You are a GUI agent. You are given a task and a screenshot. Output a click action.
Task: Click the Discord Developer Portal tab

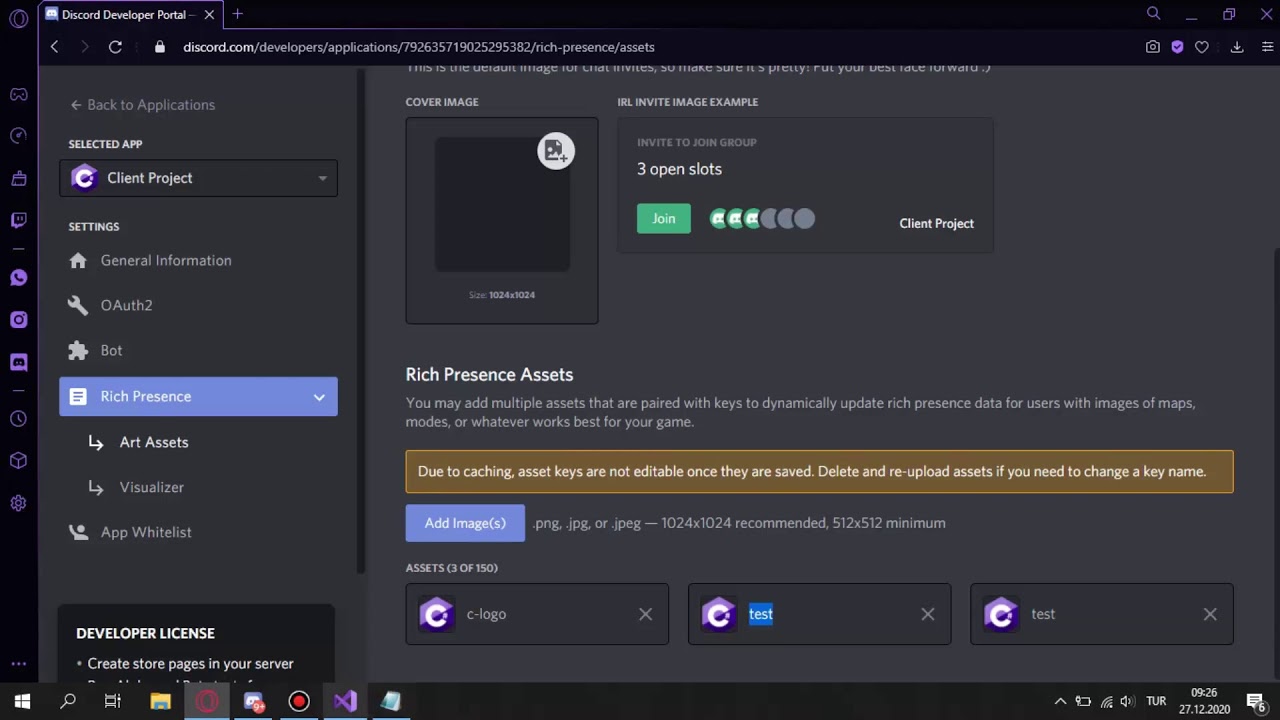[x=128, y=14]
